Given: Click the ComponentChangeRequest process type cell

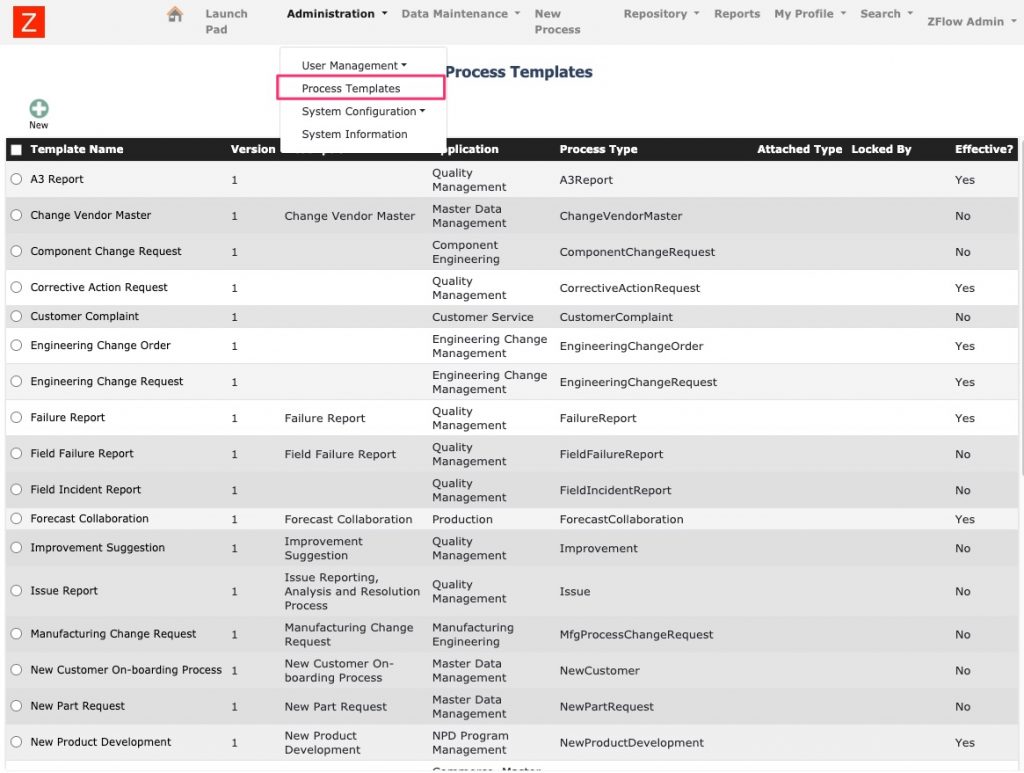Looking at the screenshot, I should tap(637, 252).
